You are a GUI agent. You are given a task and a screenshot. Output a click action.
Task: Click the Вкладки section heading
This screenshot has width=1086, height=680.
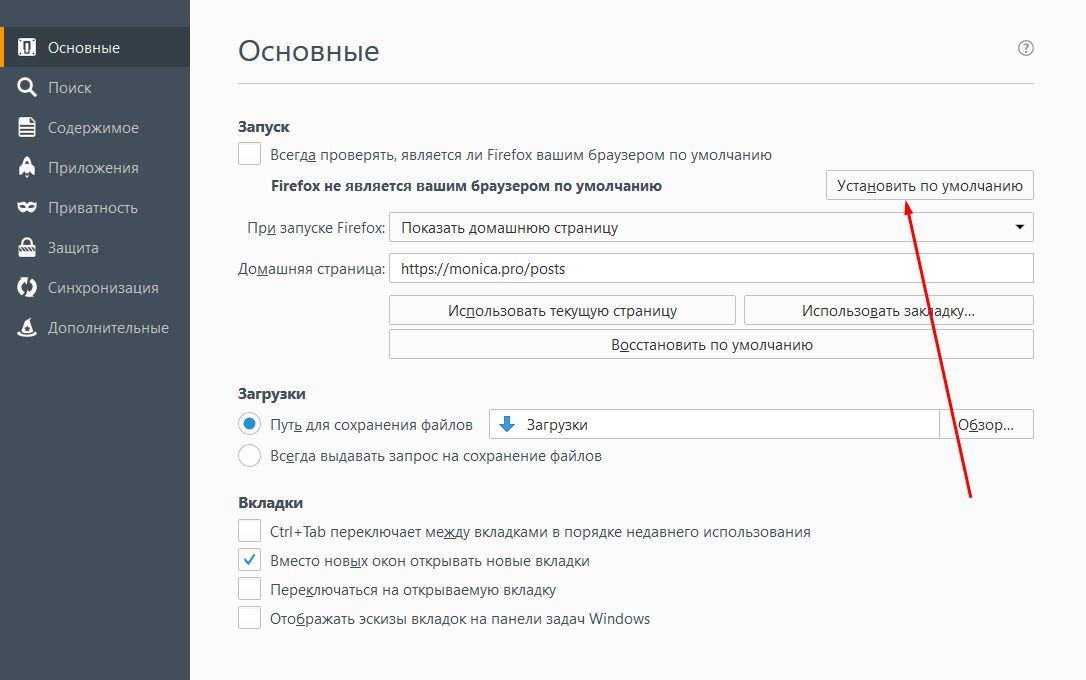(270, 503)
